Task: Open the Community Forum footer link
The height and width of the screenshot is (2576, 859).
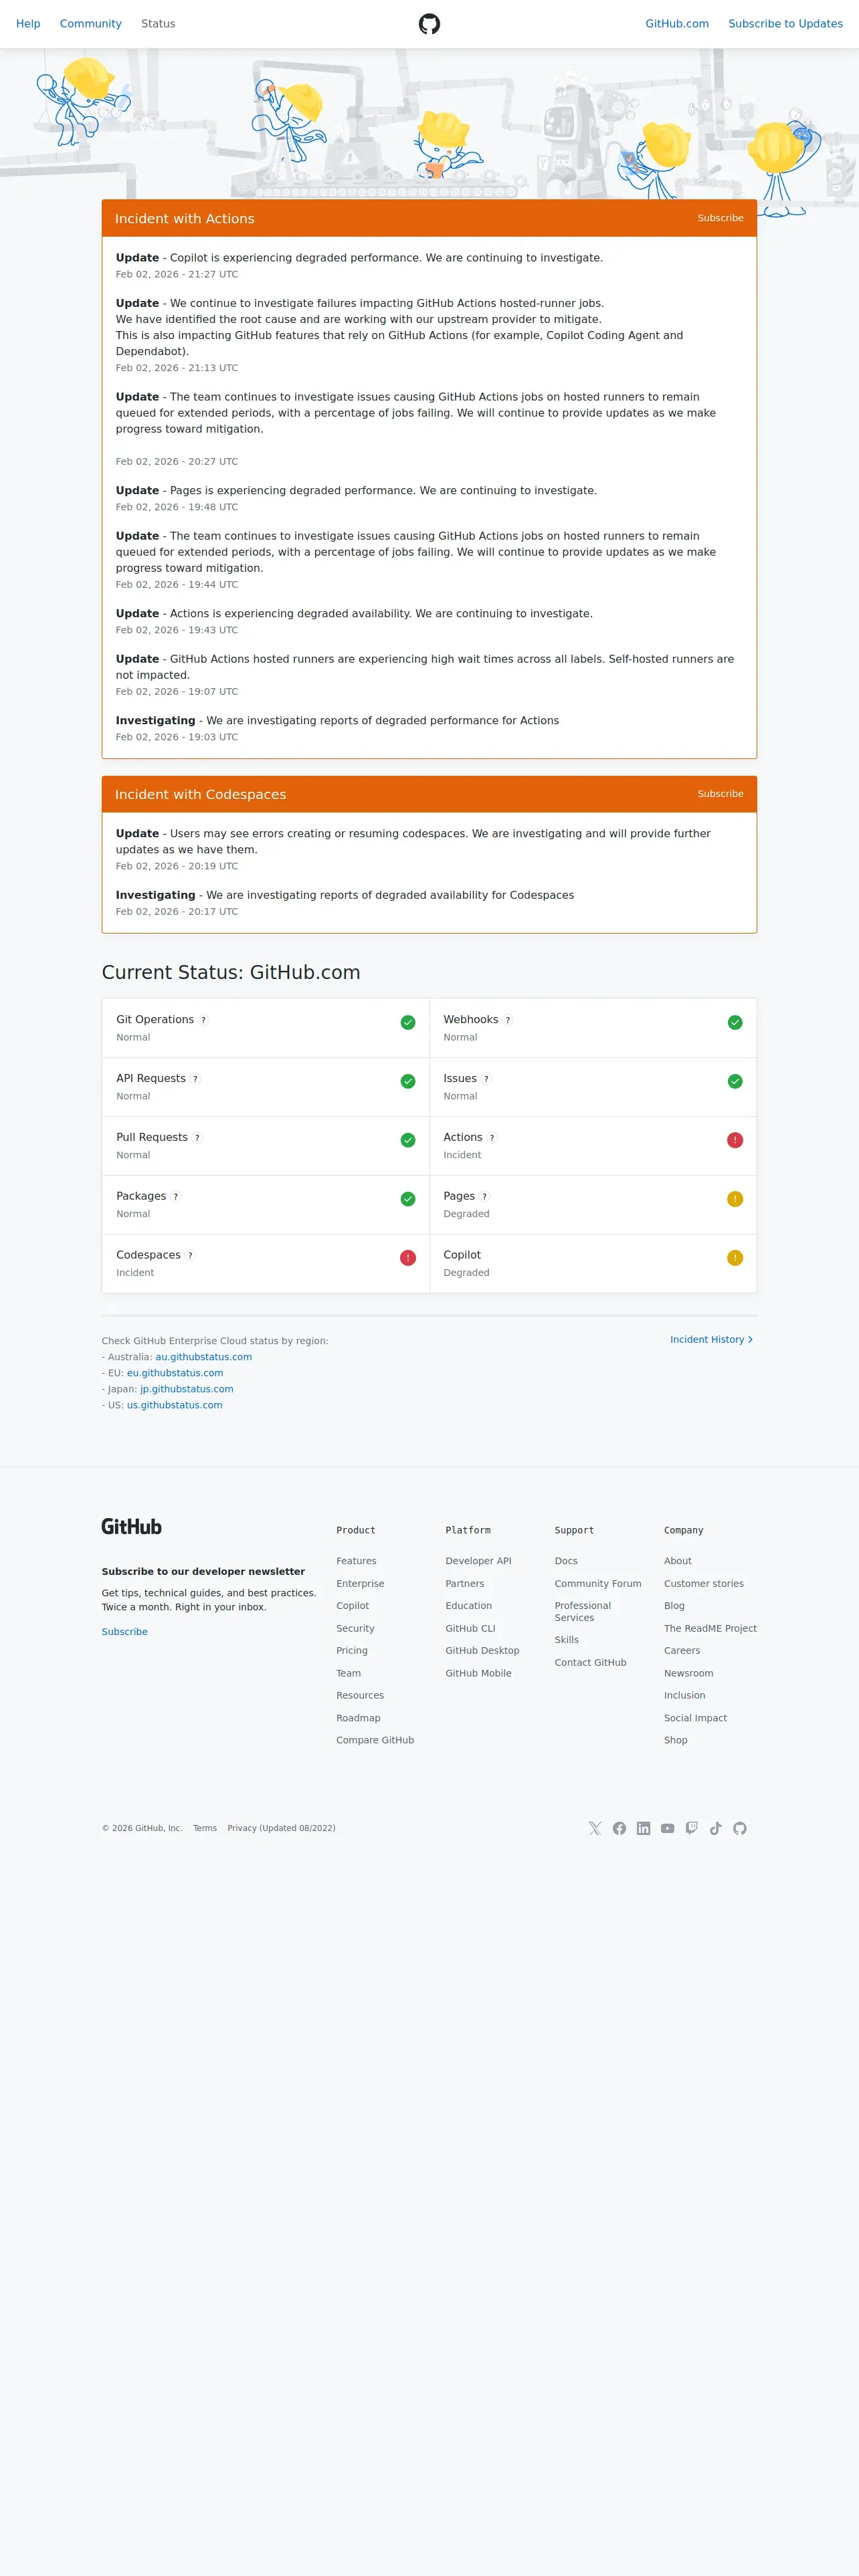Action: pyautogui.click(x=598, y=1584)
